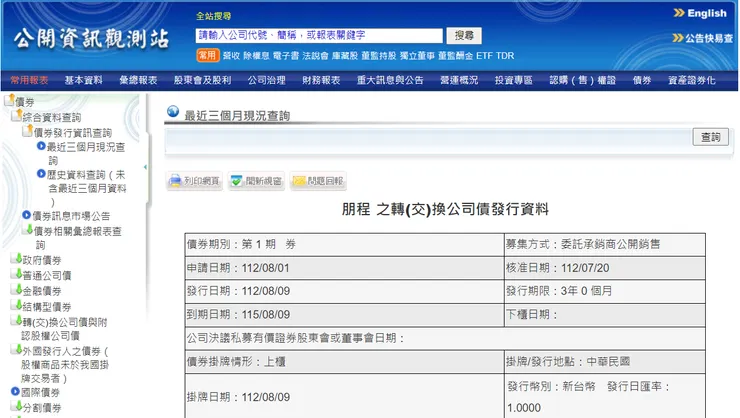Click the 庫藏股 quick link
This screenshot has width=740, height=418.
point(345,56)
